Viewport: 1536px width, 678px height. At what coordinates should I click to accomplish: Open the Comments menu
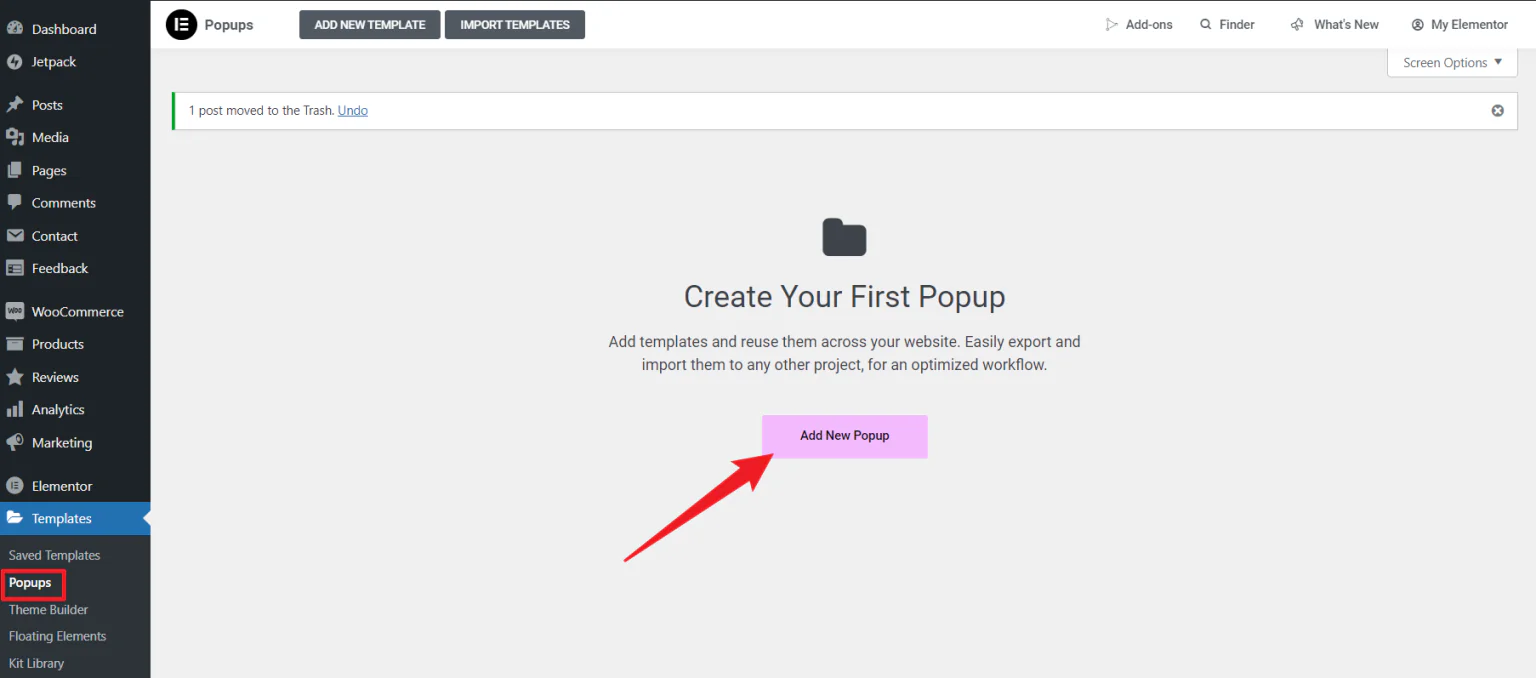point(75,202)
